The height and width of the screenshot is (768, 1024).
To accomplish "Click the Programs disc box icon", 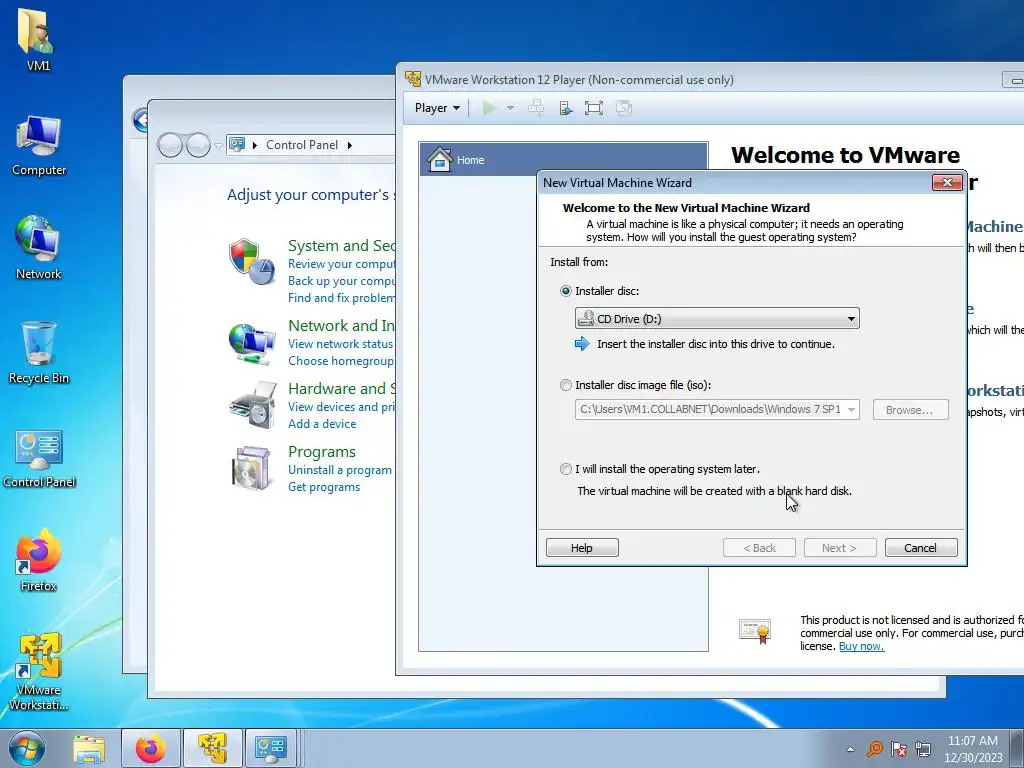I will pyautogui.click(x=251, y=468).
